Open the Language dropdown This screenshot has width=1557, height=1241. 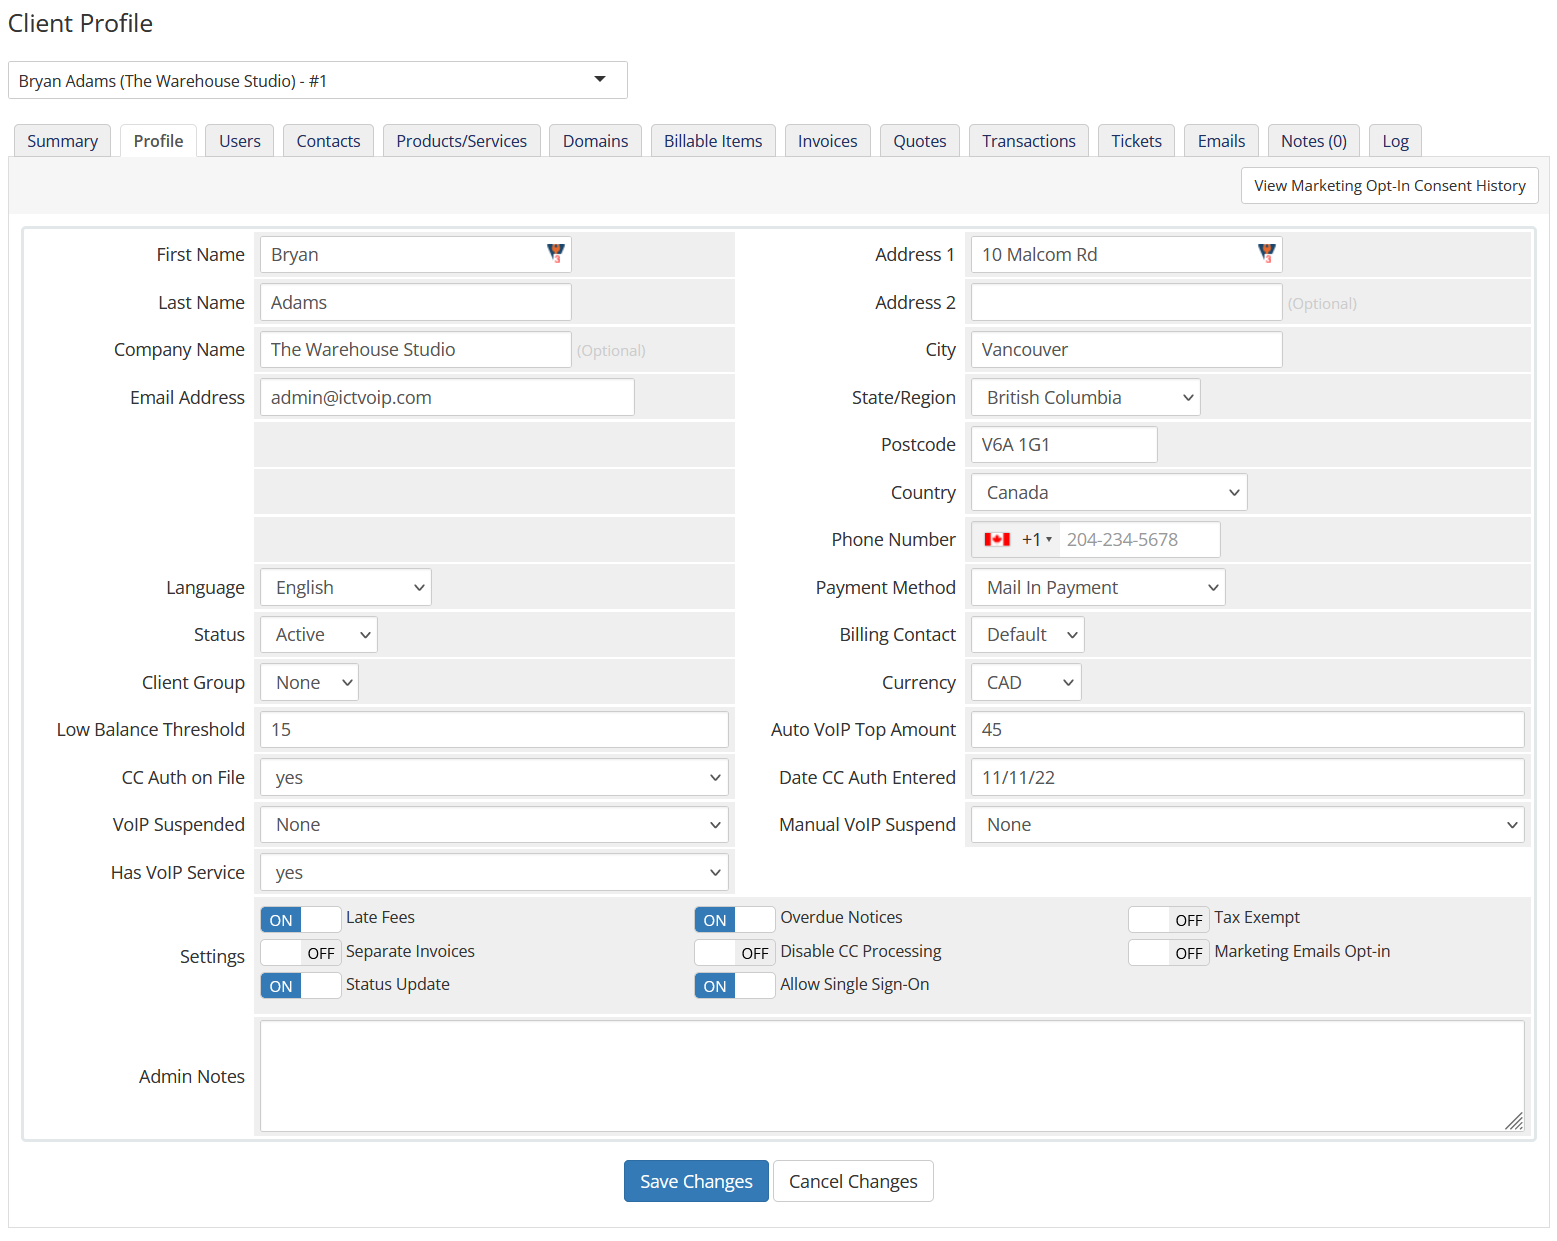coord(346,587)
